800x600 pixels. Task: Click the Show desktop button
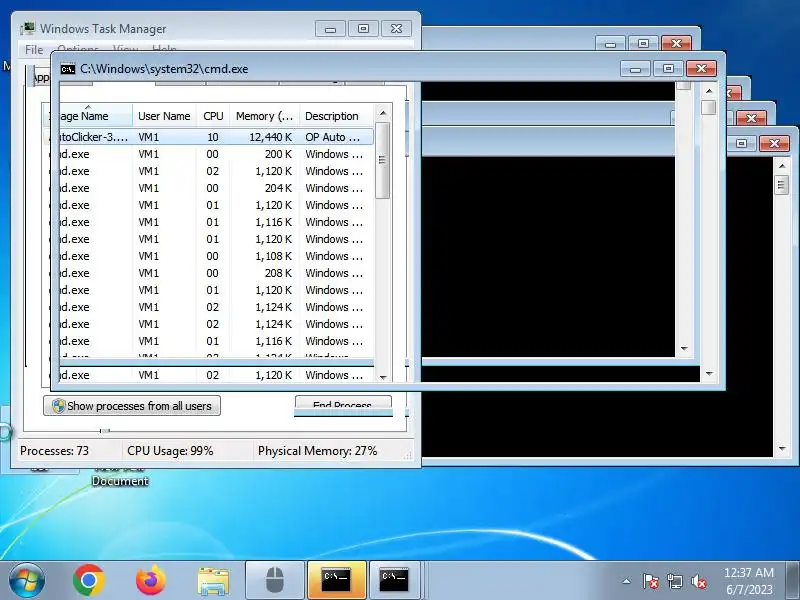point(793,580)
